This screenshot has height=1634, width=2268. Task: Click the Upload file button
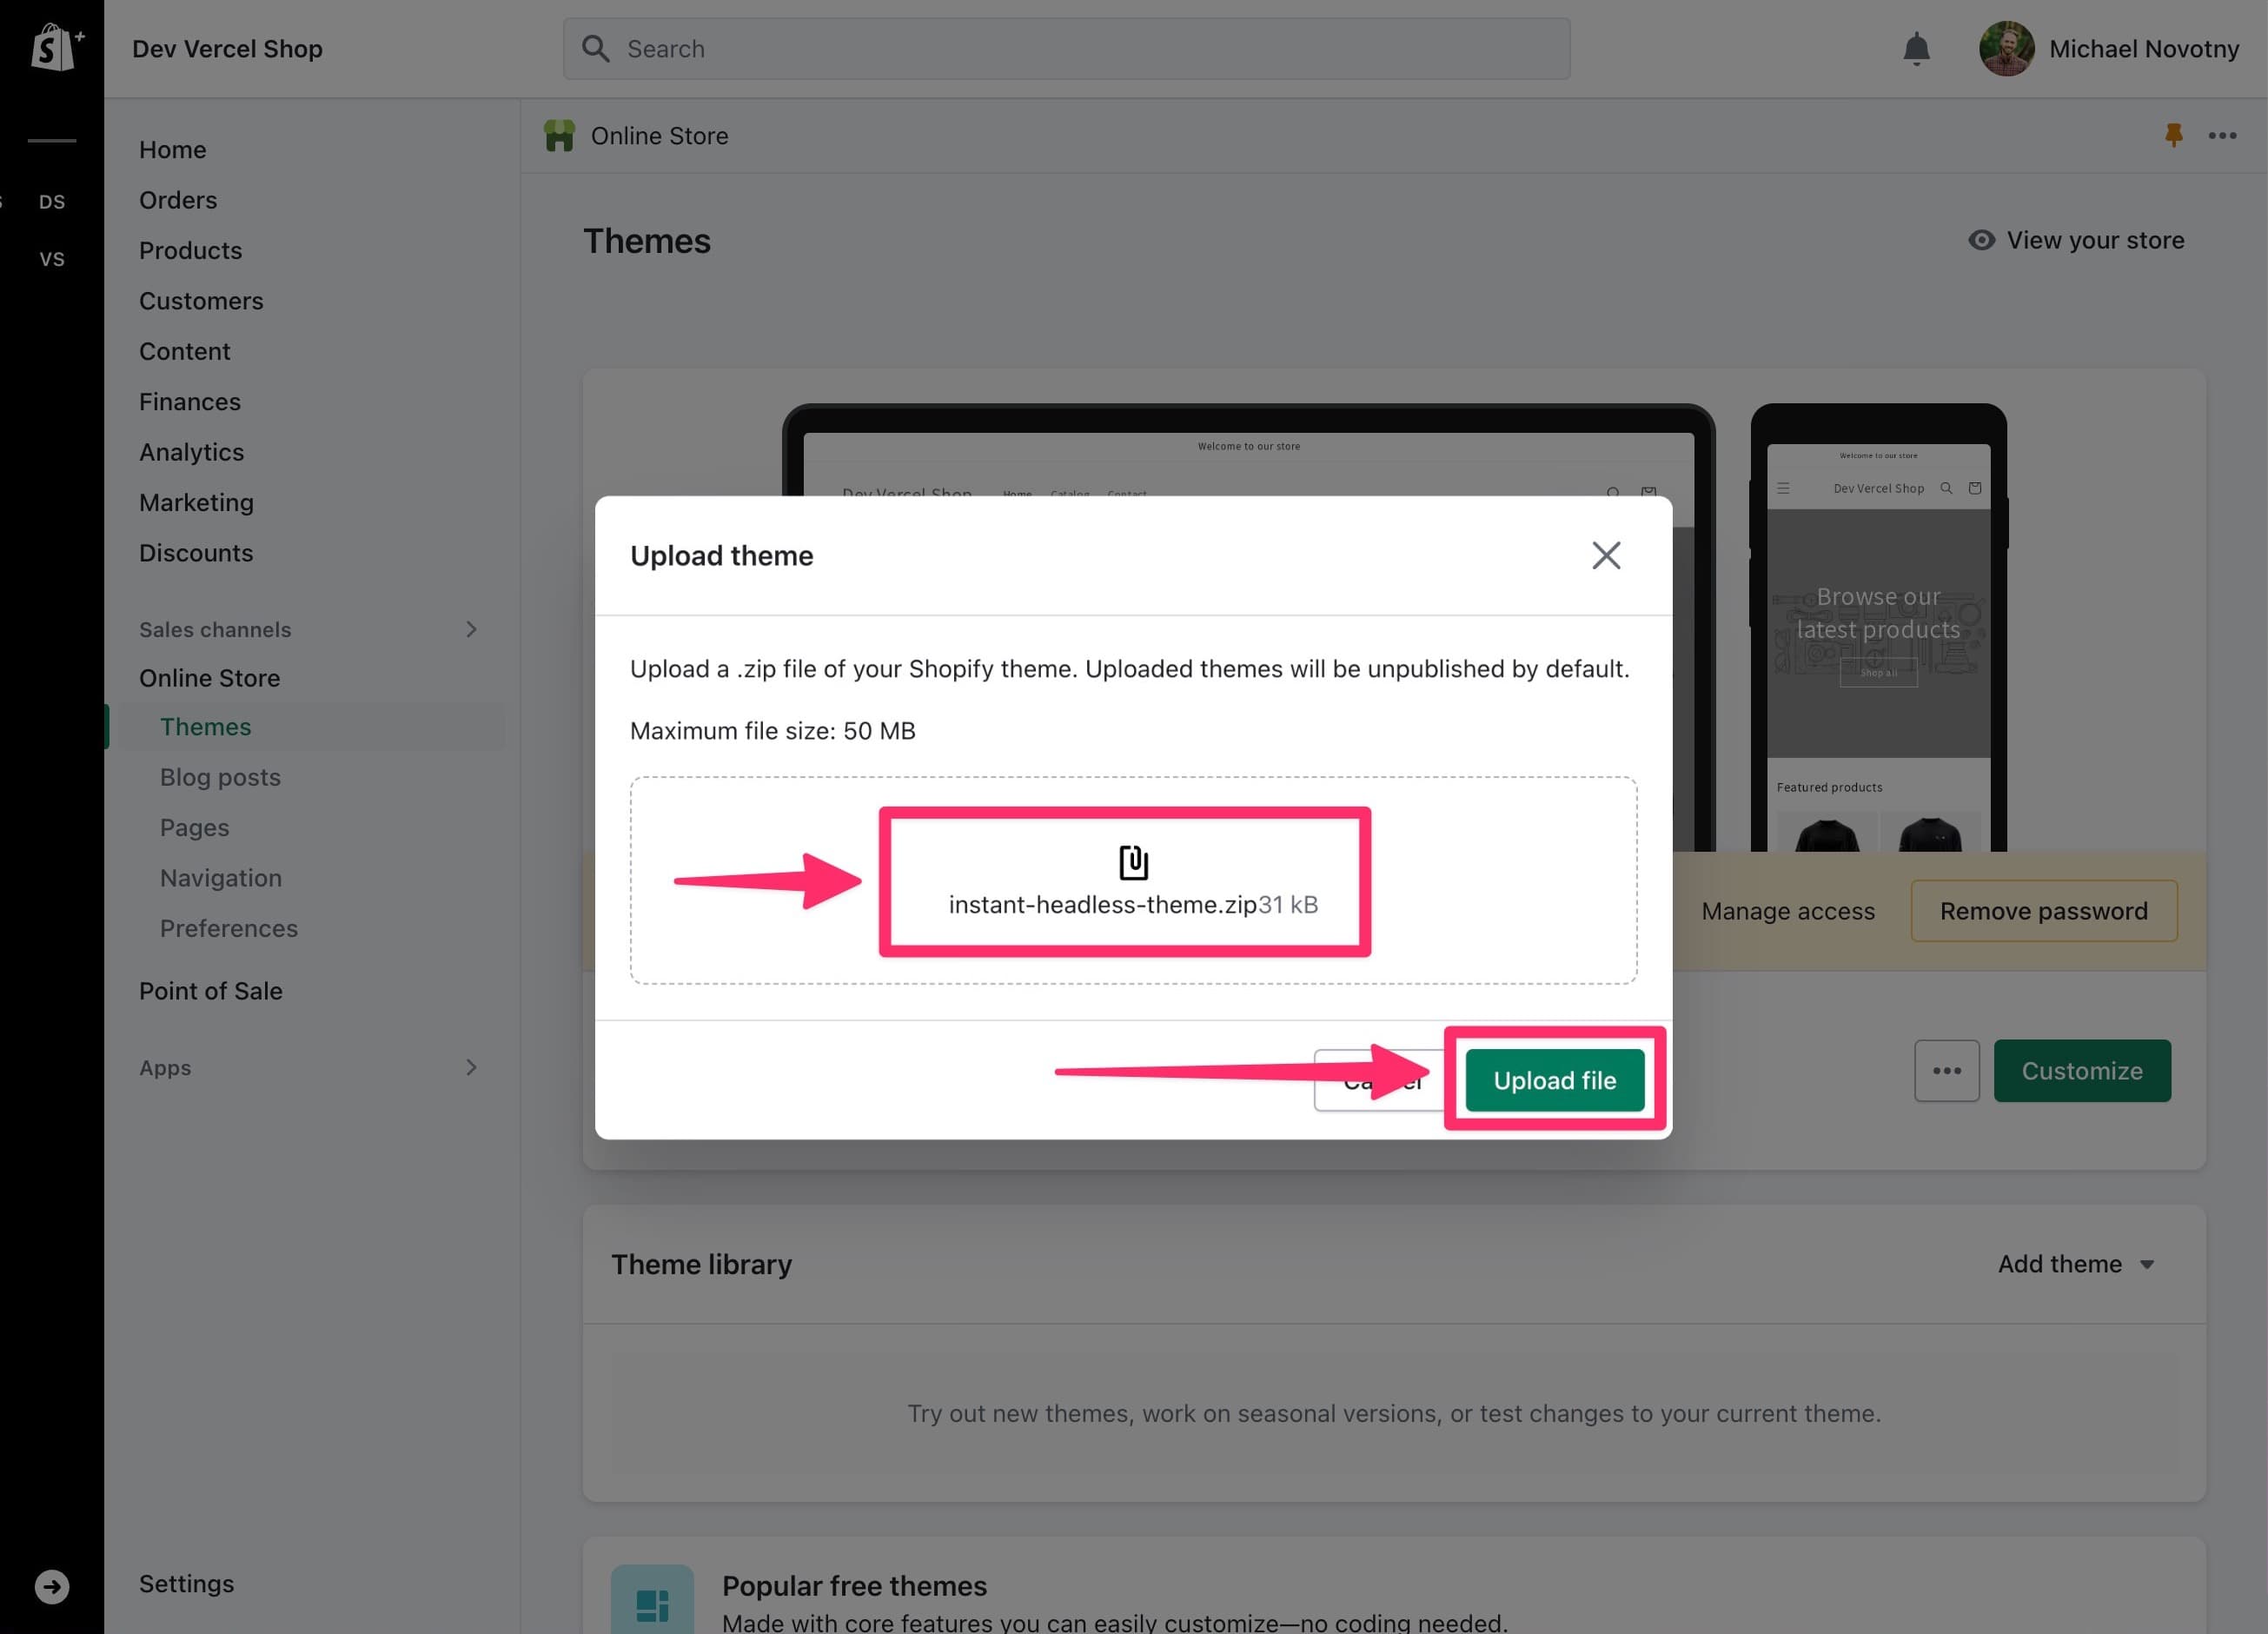click(1554, 1080)
